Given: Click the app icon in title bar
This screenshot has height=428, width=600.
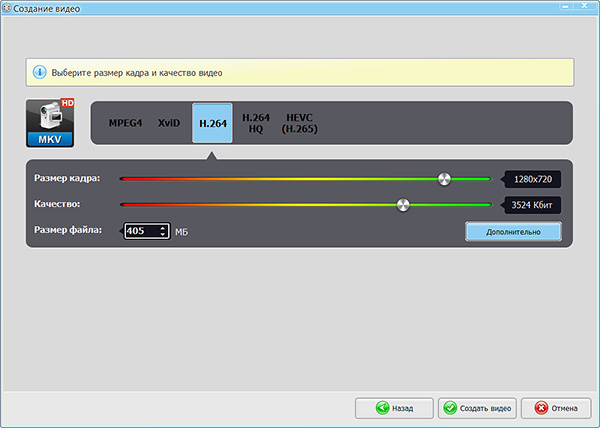Looking at the screenshot, I should click(7, 8).
